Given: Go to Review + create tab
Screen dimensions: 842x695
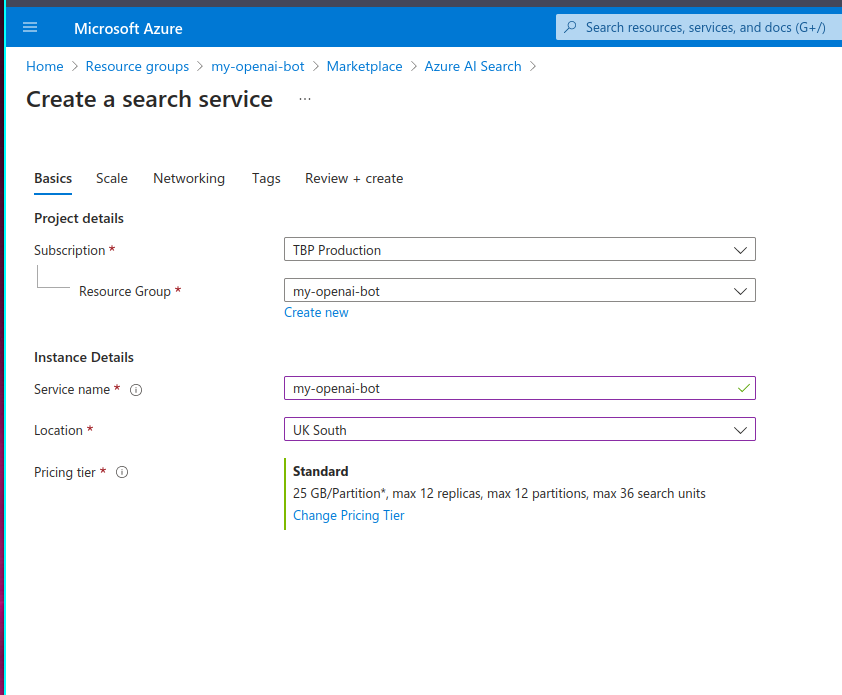Looking at the screenshot, I should [x=354, y=178].
